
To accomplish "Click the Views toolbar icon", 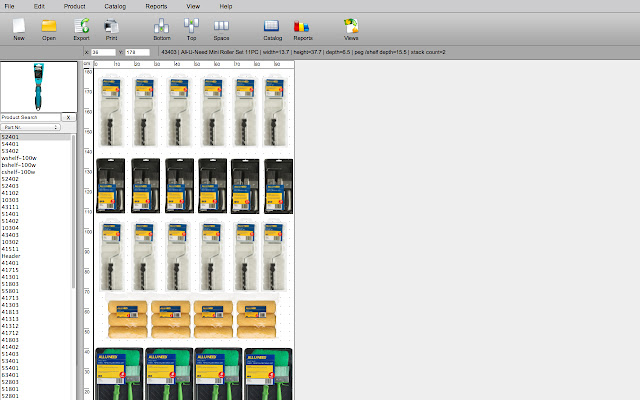I will pos(351,29).
